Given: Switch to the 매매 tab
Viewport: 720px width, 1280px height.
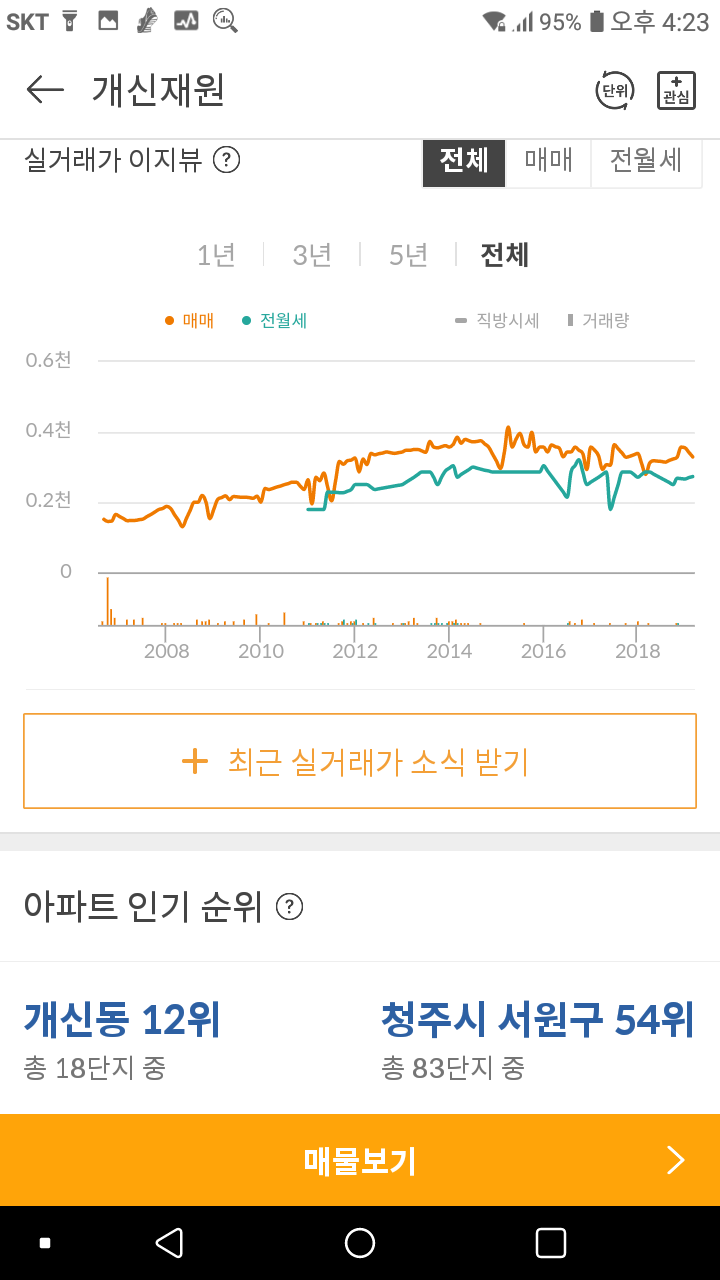Looking at the screenshot, I should pyautogui.click(x=548, y=161).
